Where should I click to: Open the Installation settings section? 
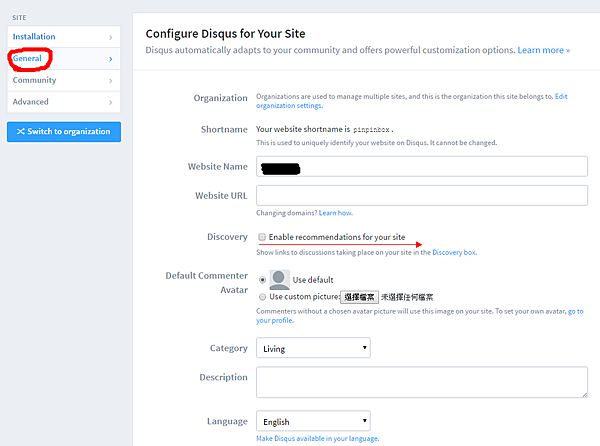coord(64,37)
